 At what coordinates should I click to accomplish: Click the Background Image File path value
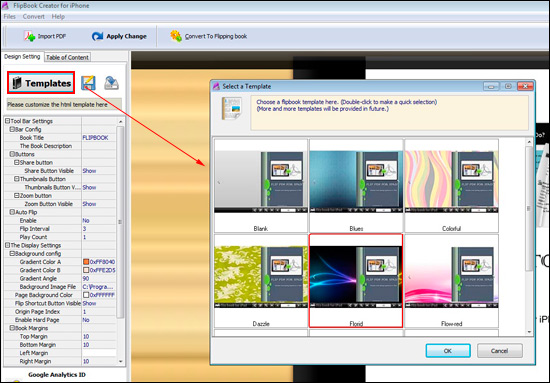point(99,287)
